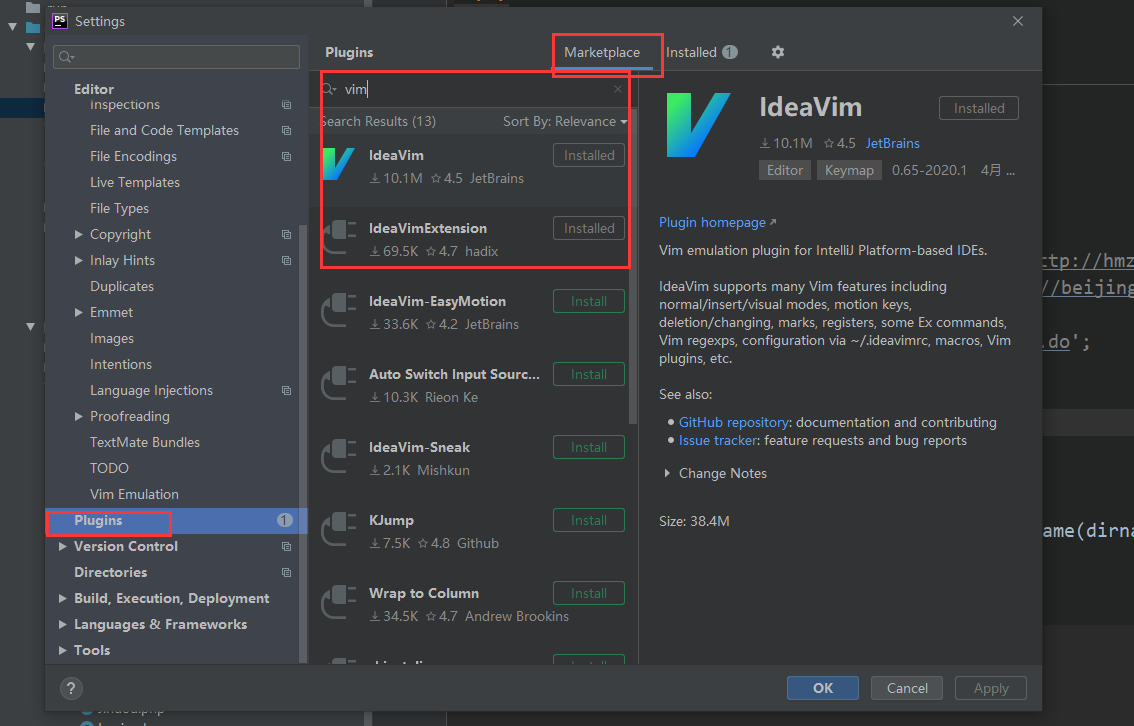Click project-level icon beside File Encodings
This screenshot has width=1134, height=726.
(286, 156)
